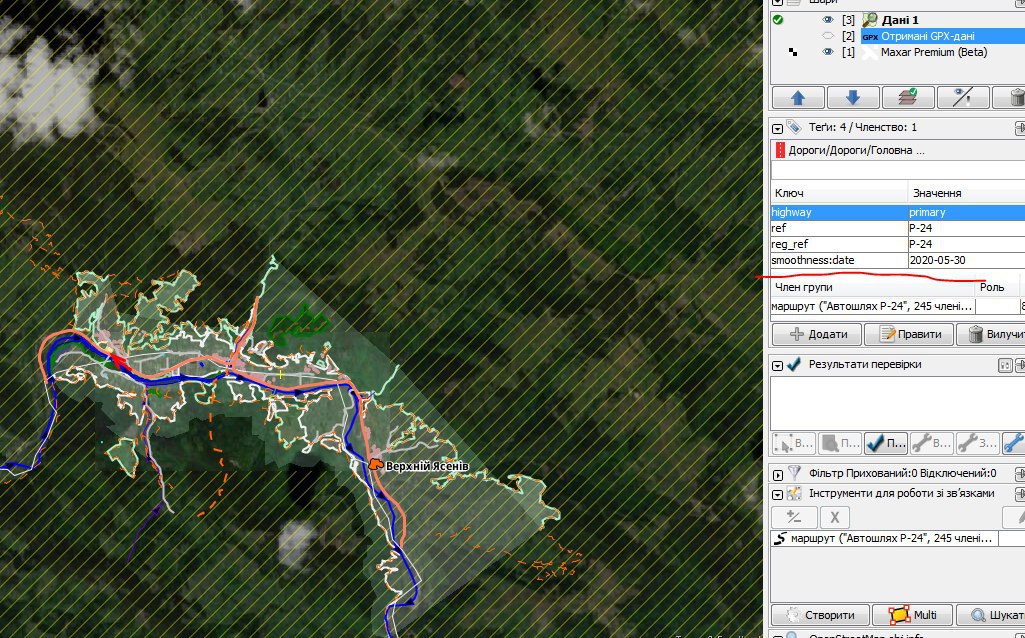Click the offset indicator on Maxar layer

(793, 52)
